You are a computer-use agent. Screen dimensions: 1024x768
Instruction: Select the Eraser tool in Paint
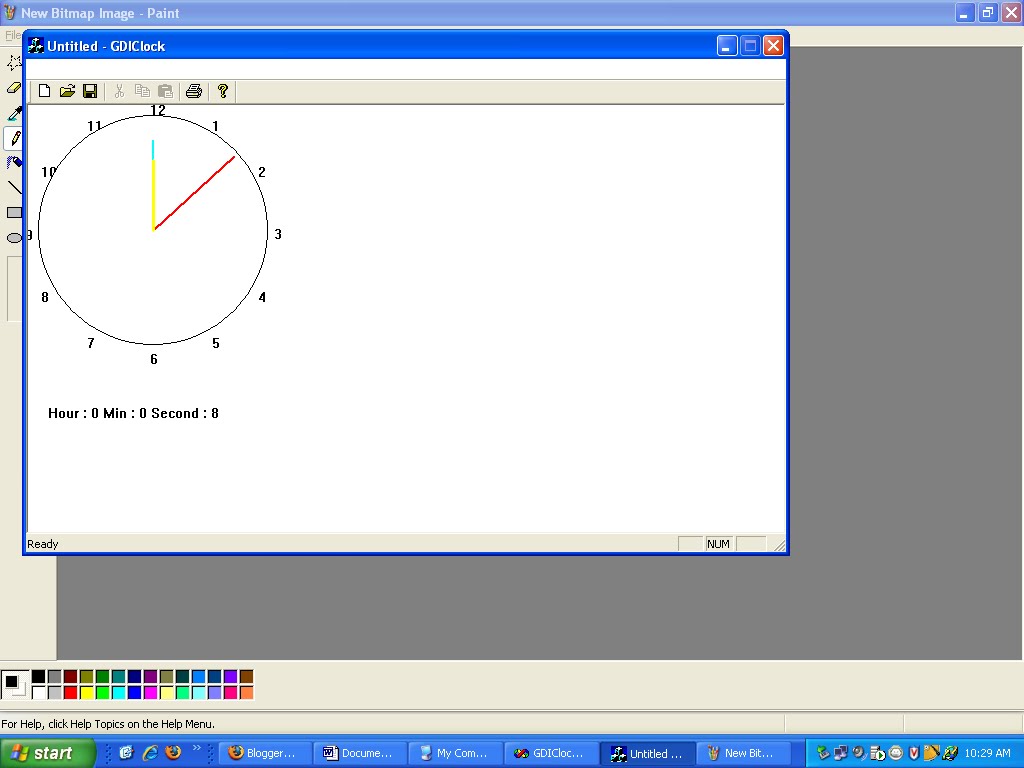point(13,88)
